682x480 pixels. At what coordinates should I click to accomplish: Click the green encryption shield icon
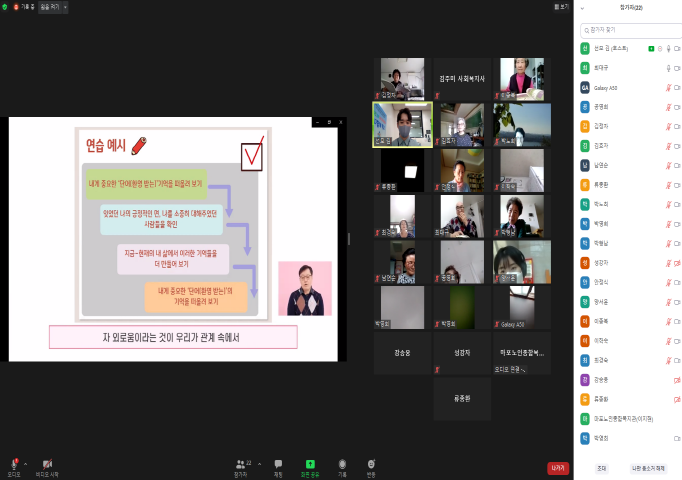pos(4,6)
